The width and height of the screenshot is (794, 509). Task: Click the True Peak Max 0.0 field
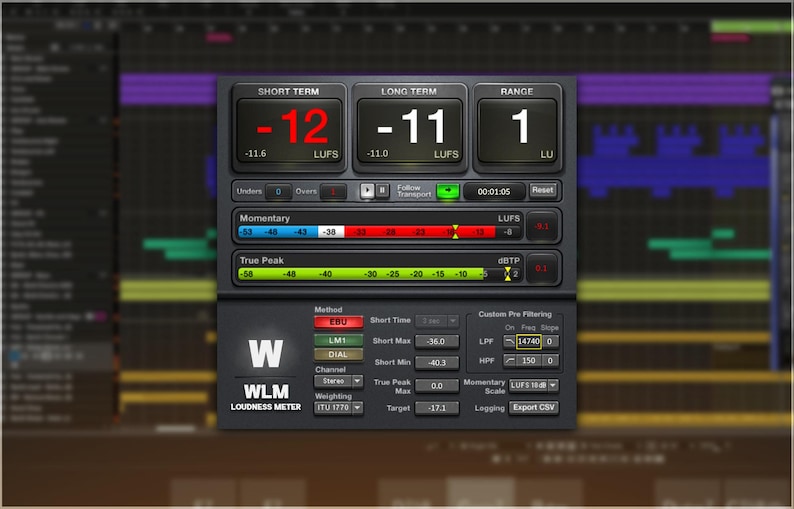point(436,386)
